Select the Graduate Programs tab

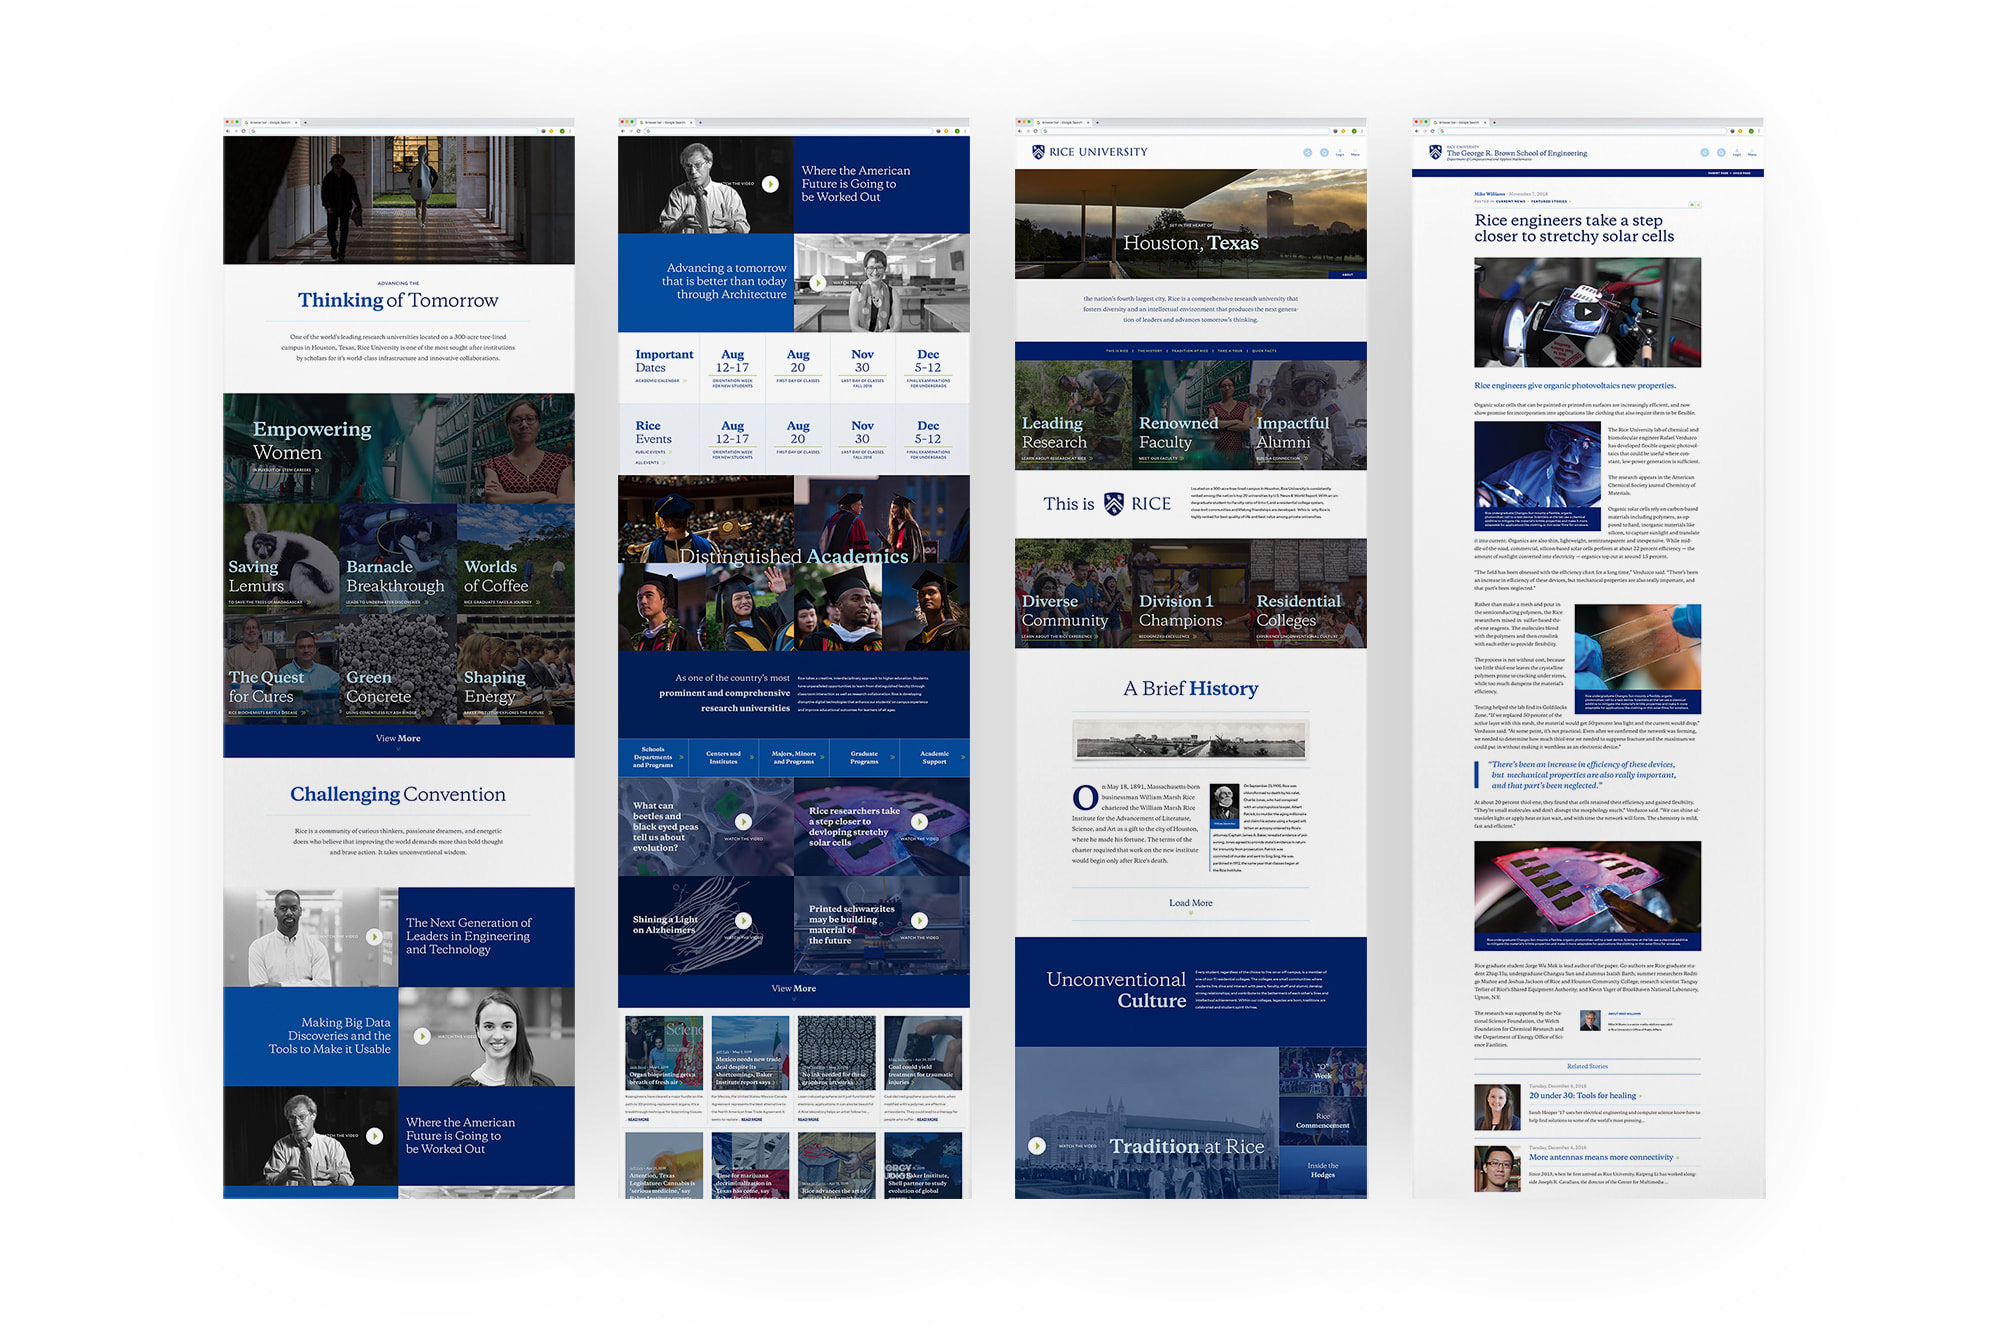pyautogui.click(x=864, y=758)
